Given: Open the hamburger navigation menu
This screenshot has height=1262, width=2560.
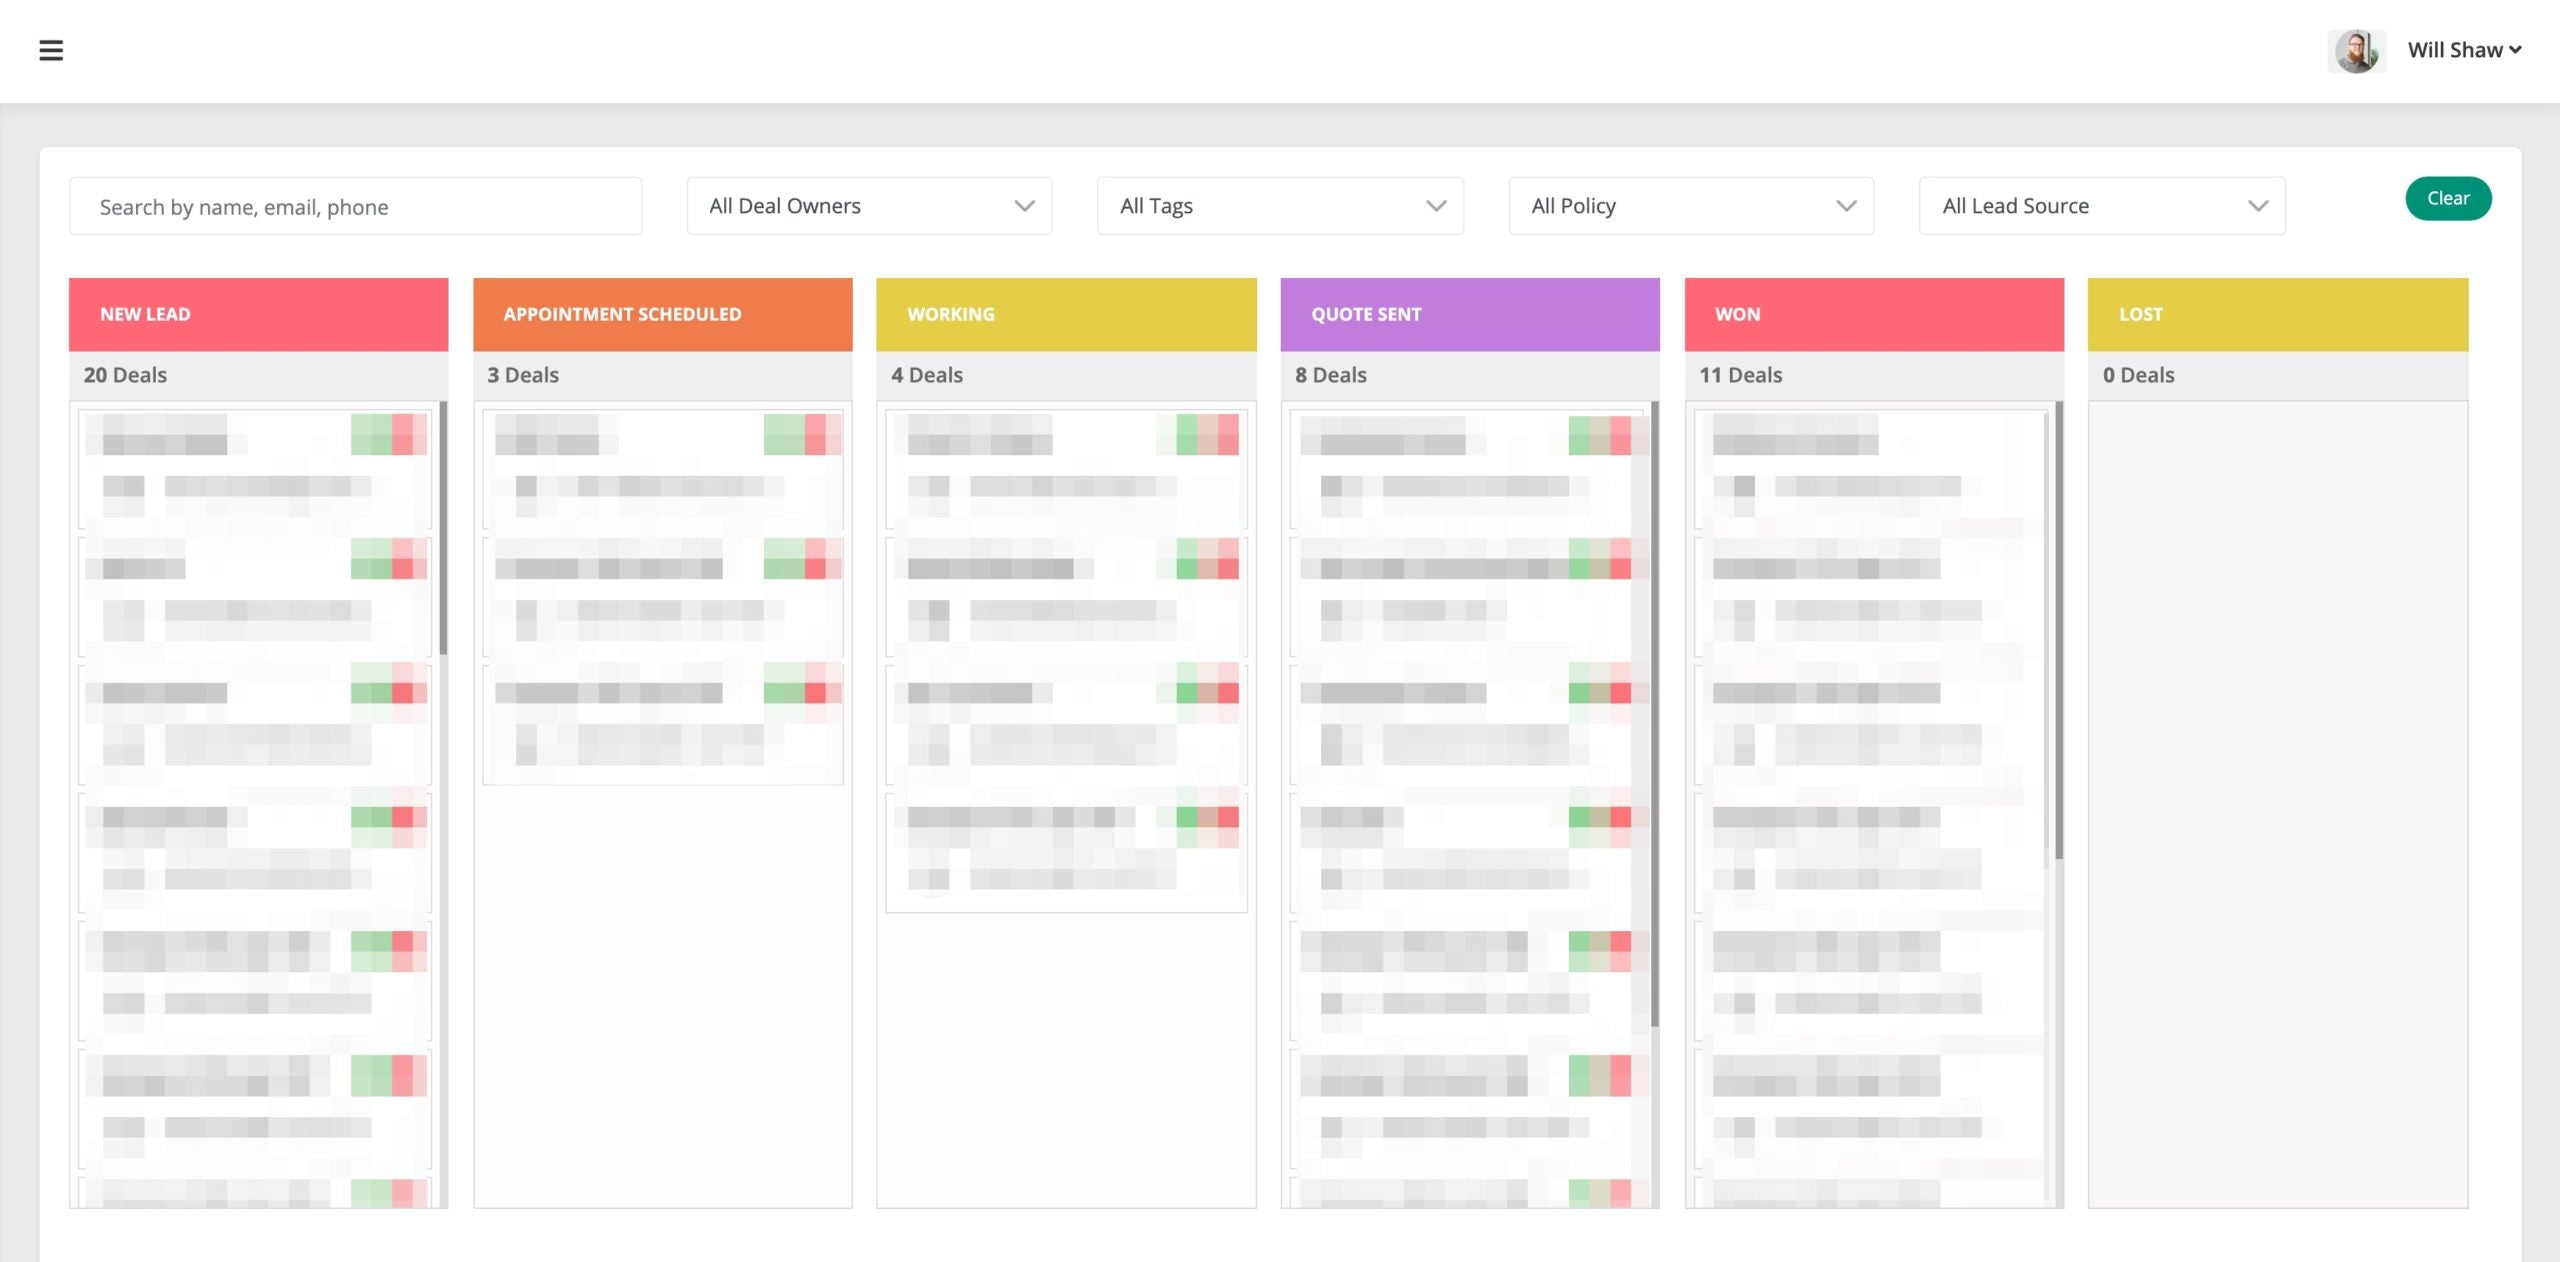Looking at the screenshot, I should pyautogui.click(x=51, y=50).
